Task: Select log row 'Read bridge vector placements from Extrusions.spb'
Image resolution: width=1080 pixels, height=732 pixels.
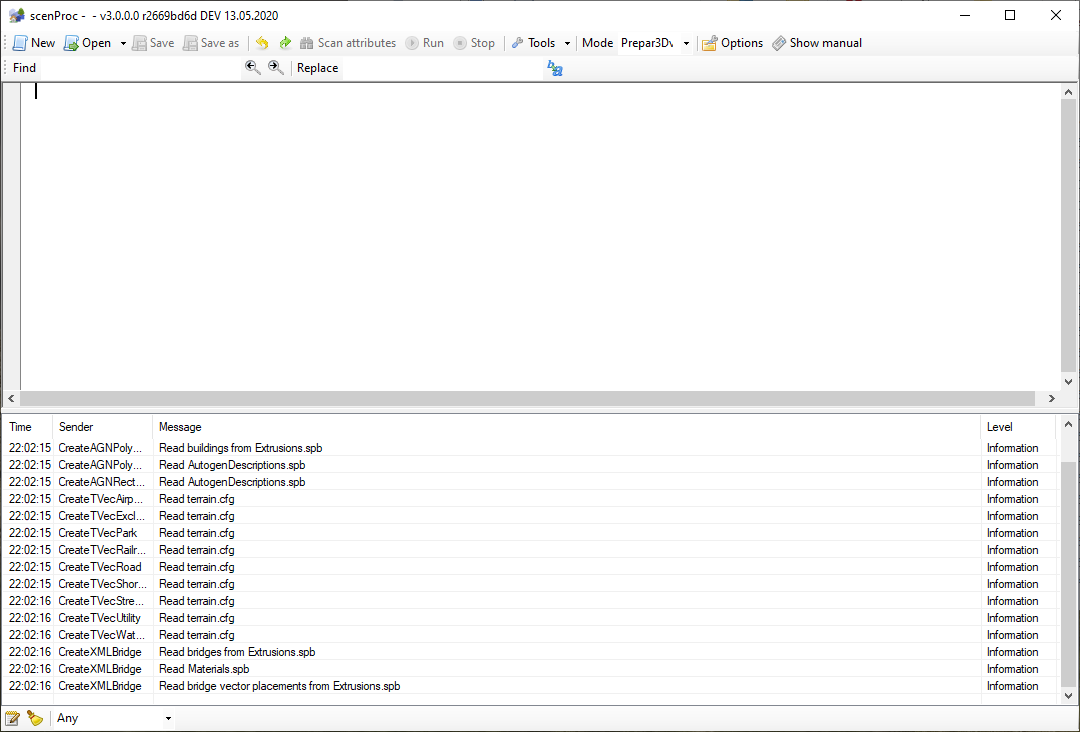Action: point(529,686)
